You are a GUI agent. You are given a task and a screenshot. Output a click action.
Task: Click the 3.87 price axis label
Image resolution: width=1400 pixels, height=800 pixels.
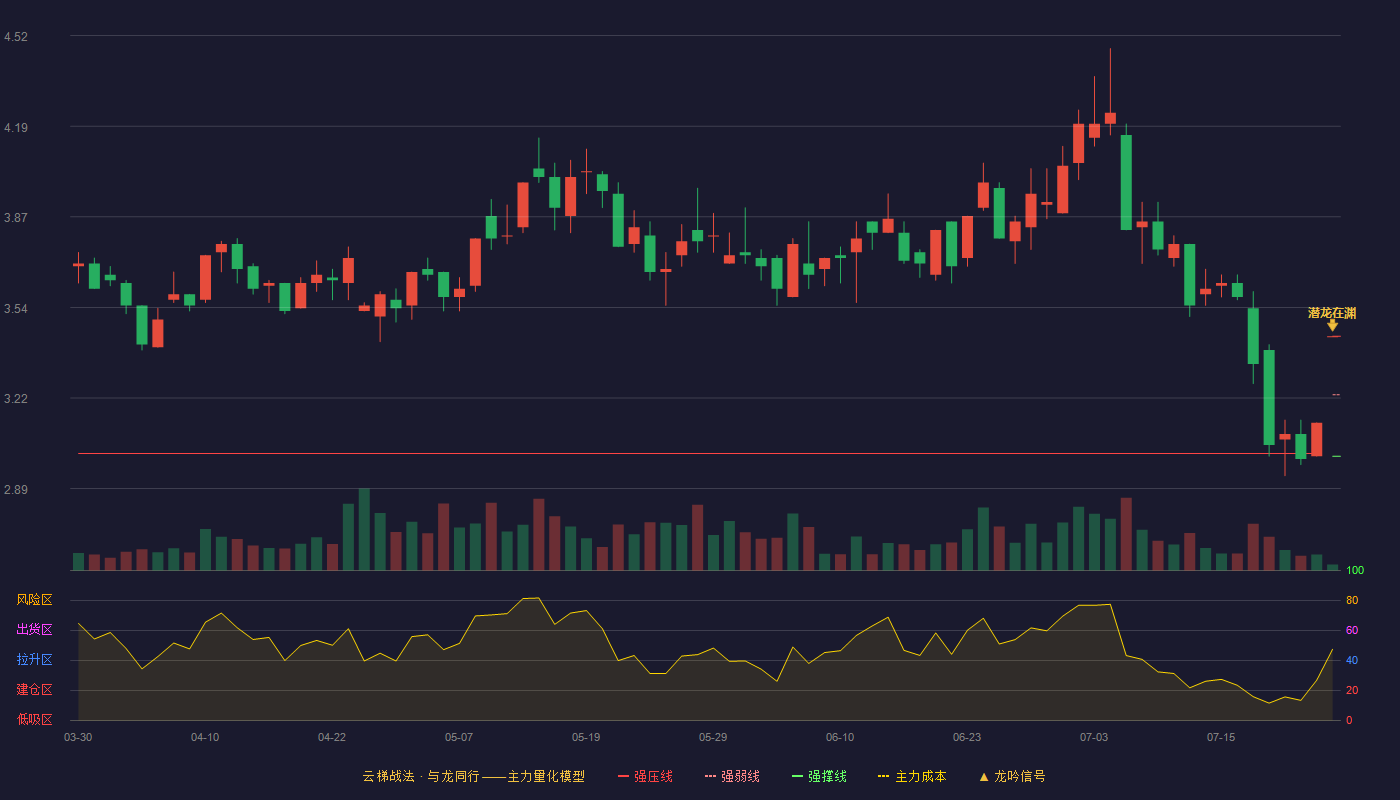[x=16, y=218]
